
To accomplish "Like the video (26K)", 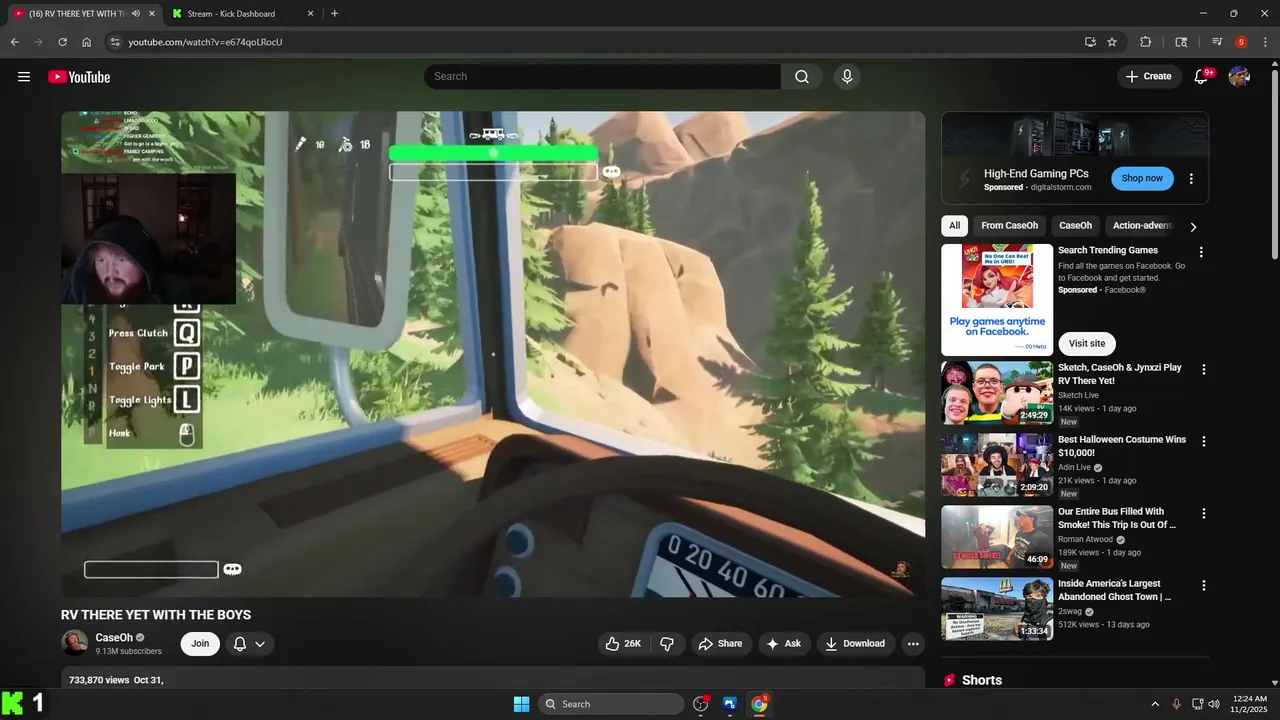I will tap(623, 644).
